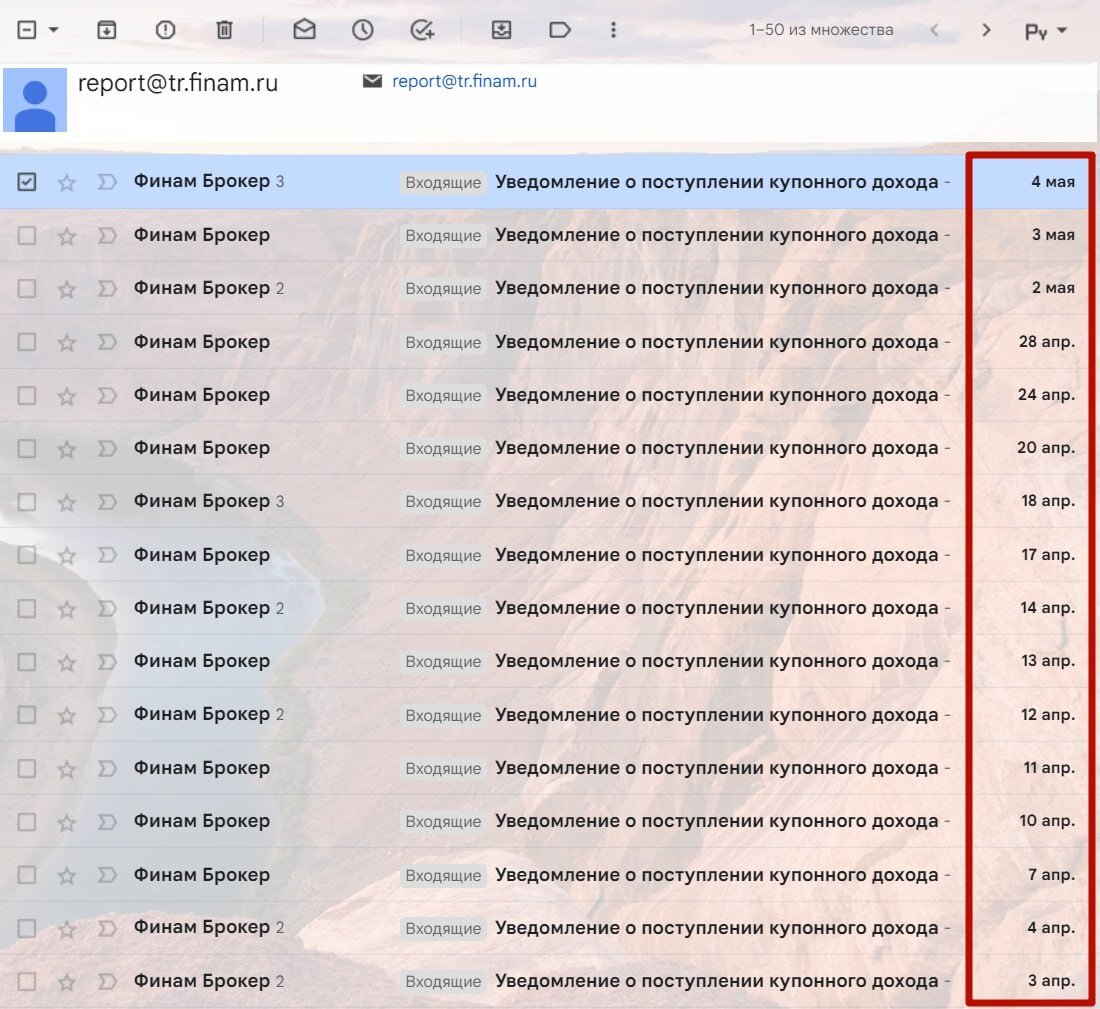Check the 14 апр. email checkbox
The height and width of the screenshot is (1009, 1100).
27,609
